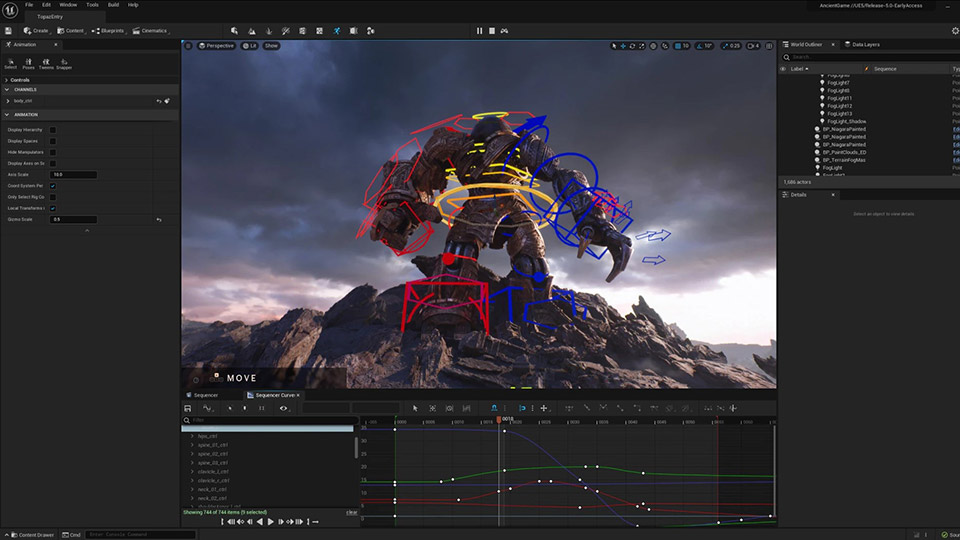Toggle grid snapping value 10

point(682,46)
